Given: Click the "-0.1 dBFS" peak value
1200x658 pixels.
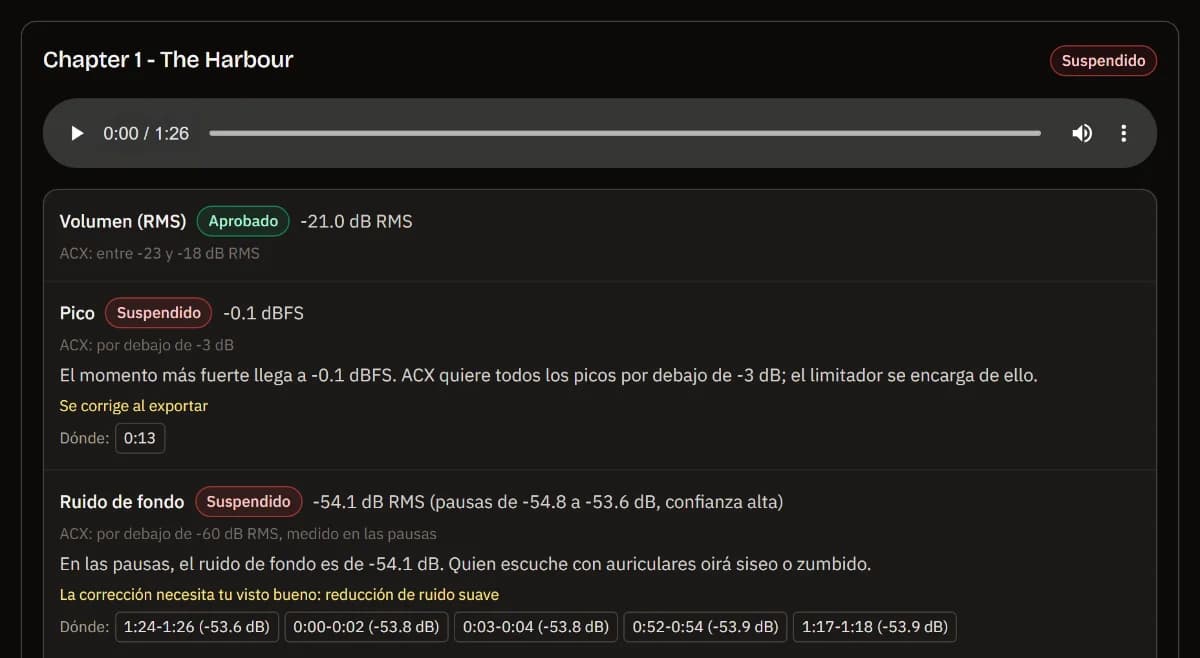Looking at the screenshot, I should coord(263,313).
